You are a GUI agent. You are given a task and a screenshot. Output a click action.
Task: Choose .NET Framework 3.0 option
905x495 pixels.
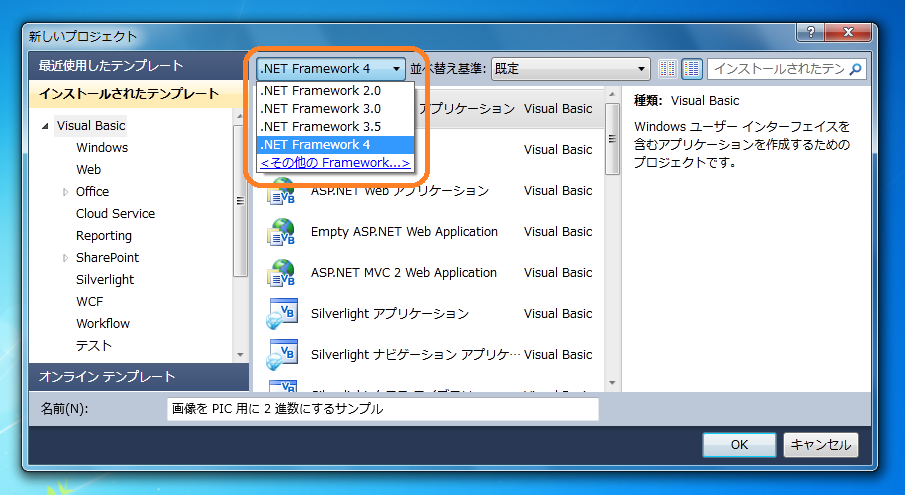[x=335, y=108]
